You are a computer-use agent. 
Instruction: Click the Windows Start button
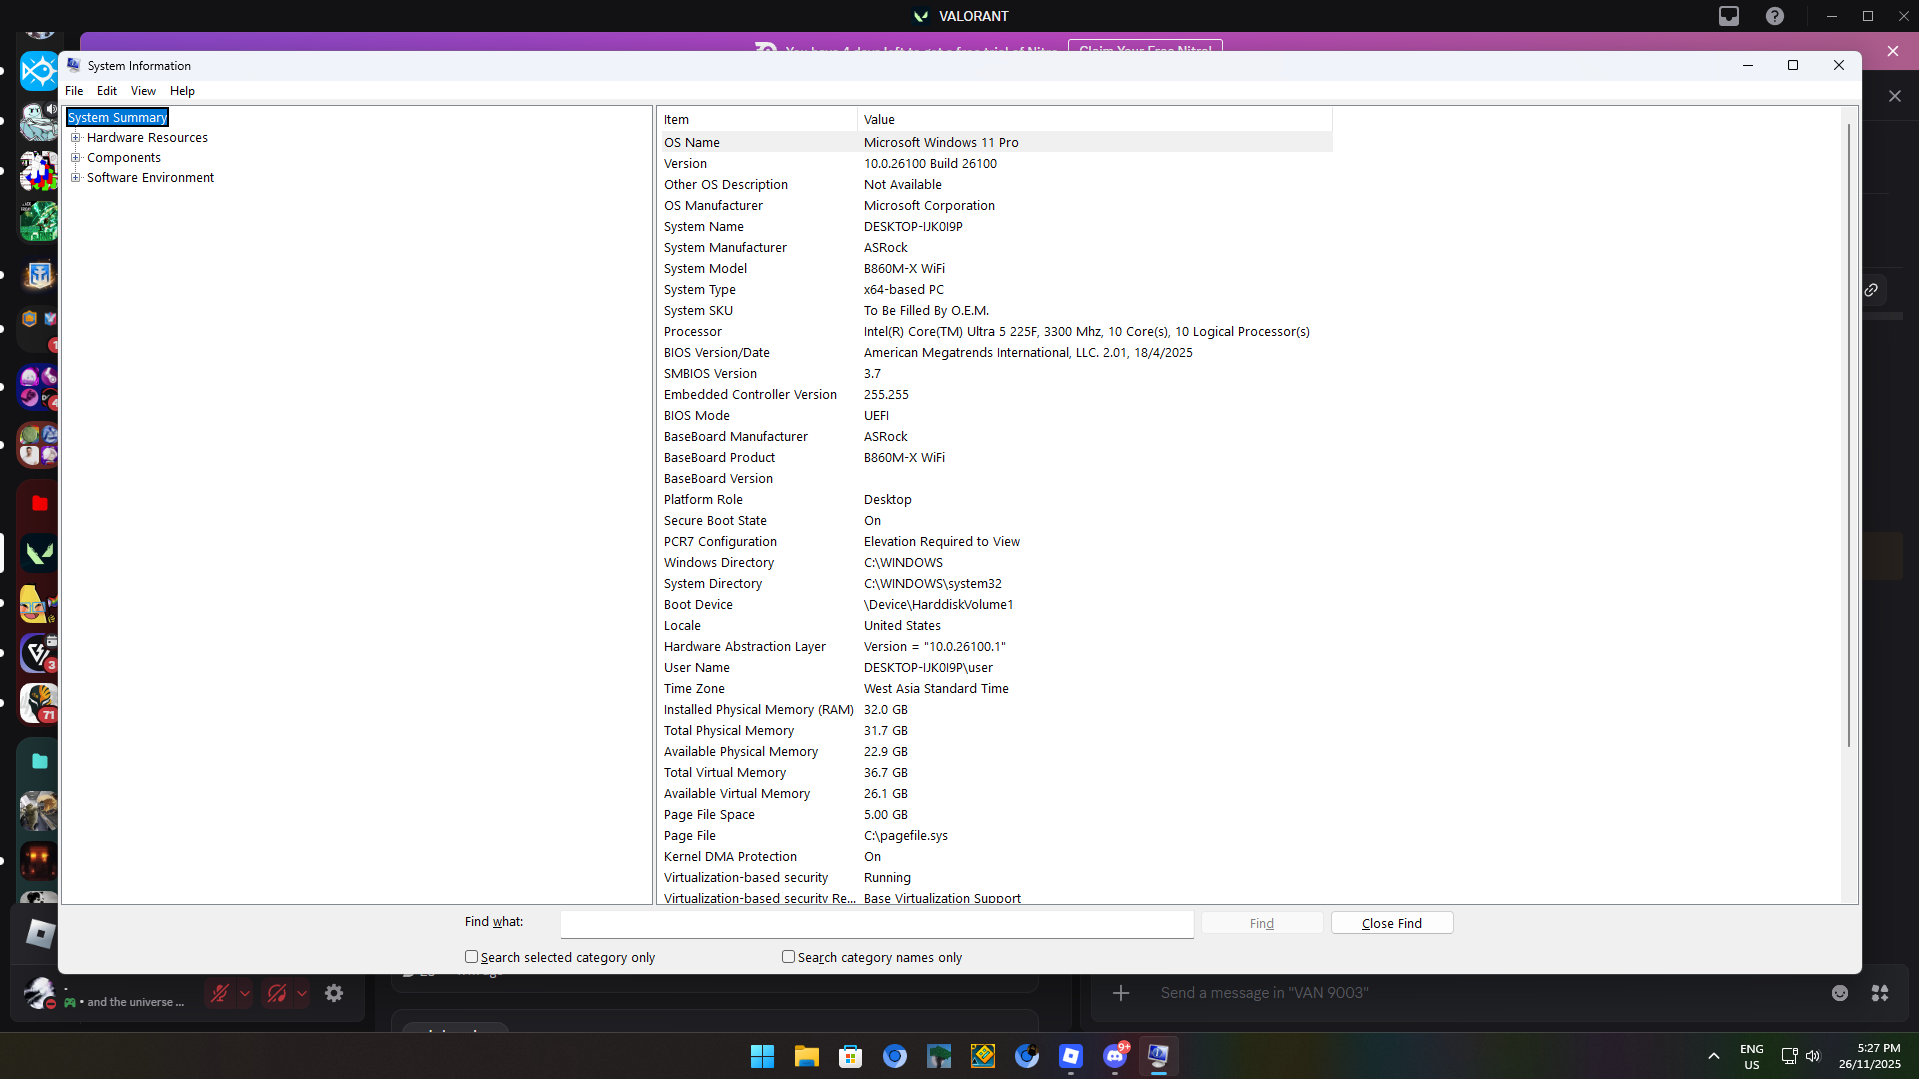tap(762, 1056)
